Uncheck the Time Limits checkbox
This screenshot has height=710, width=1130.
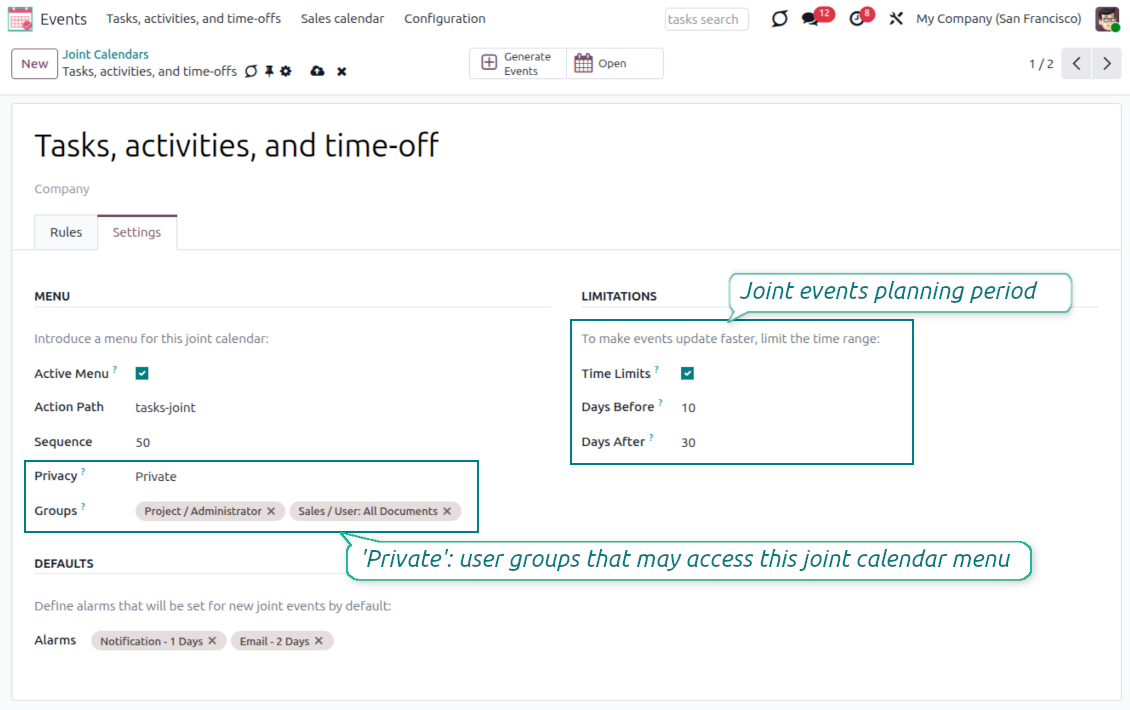[x=688, y=373]
